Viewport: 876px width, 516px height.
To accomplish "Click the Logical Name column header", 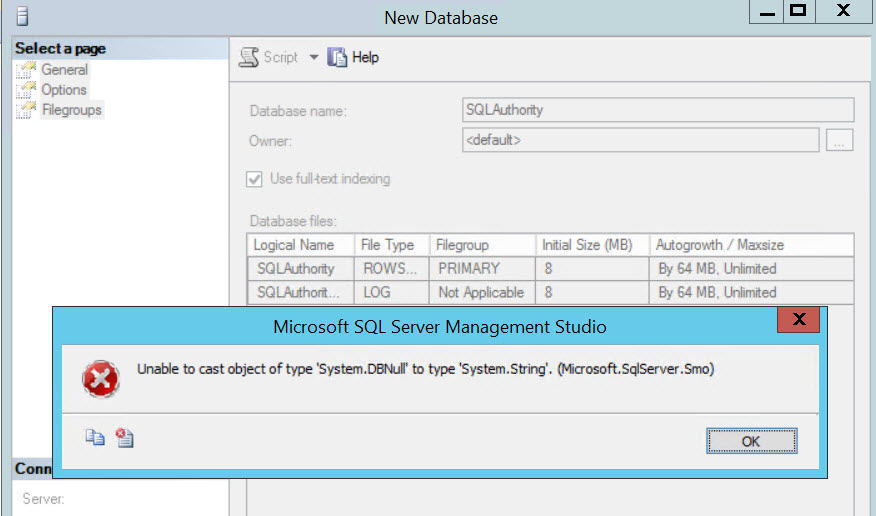I will pos(301,245).
